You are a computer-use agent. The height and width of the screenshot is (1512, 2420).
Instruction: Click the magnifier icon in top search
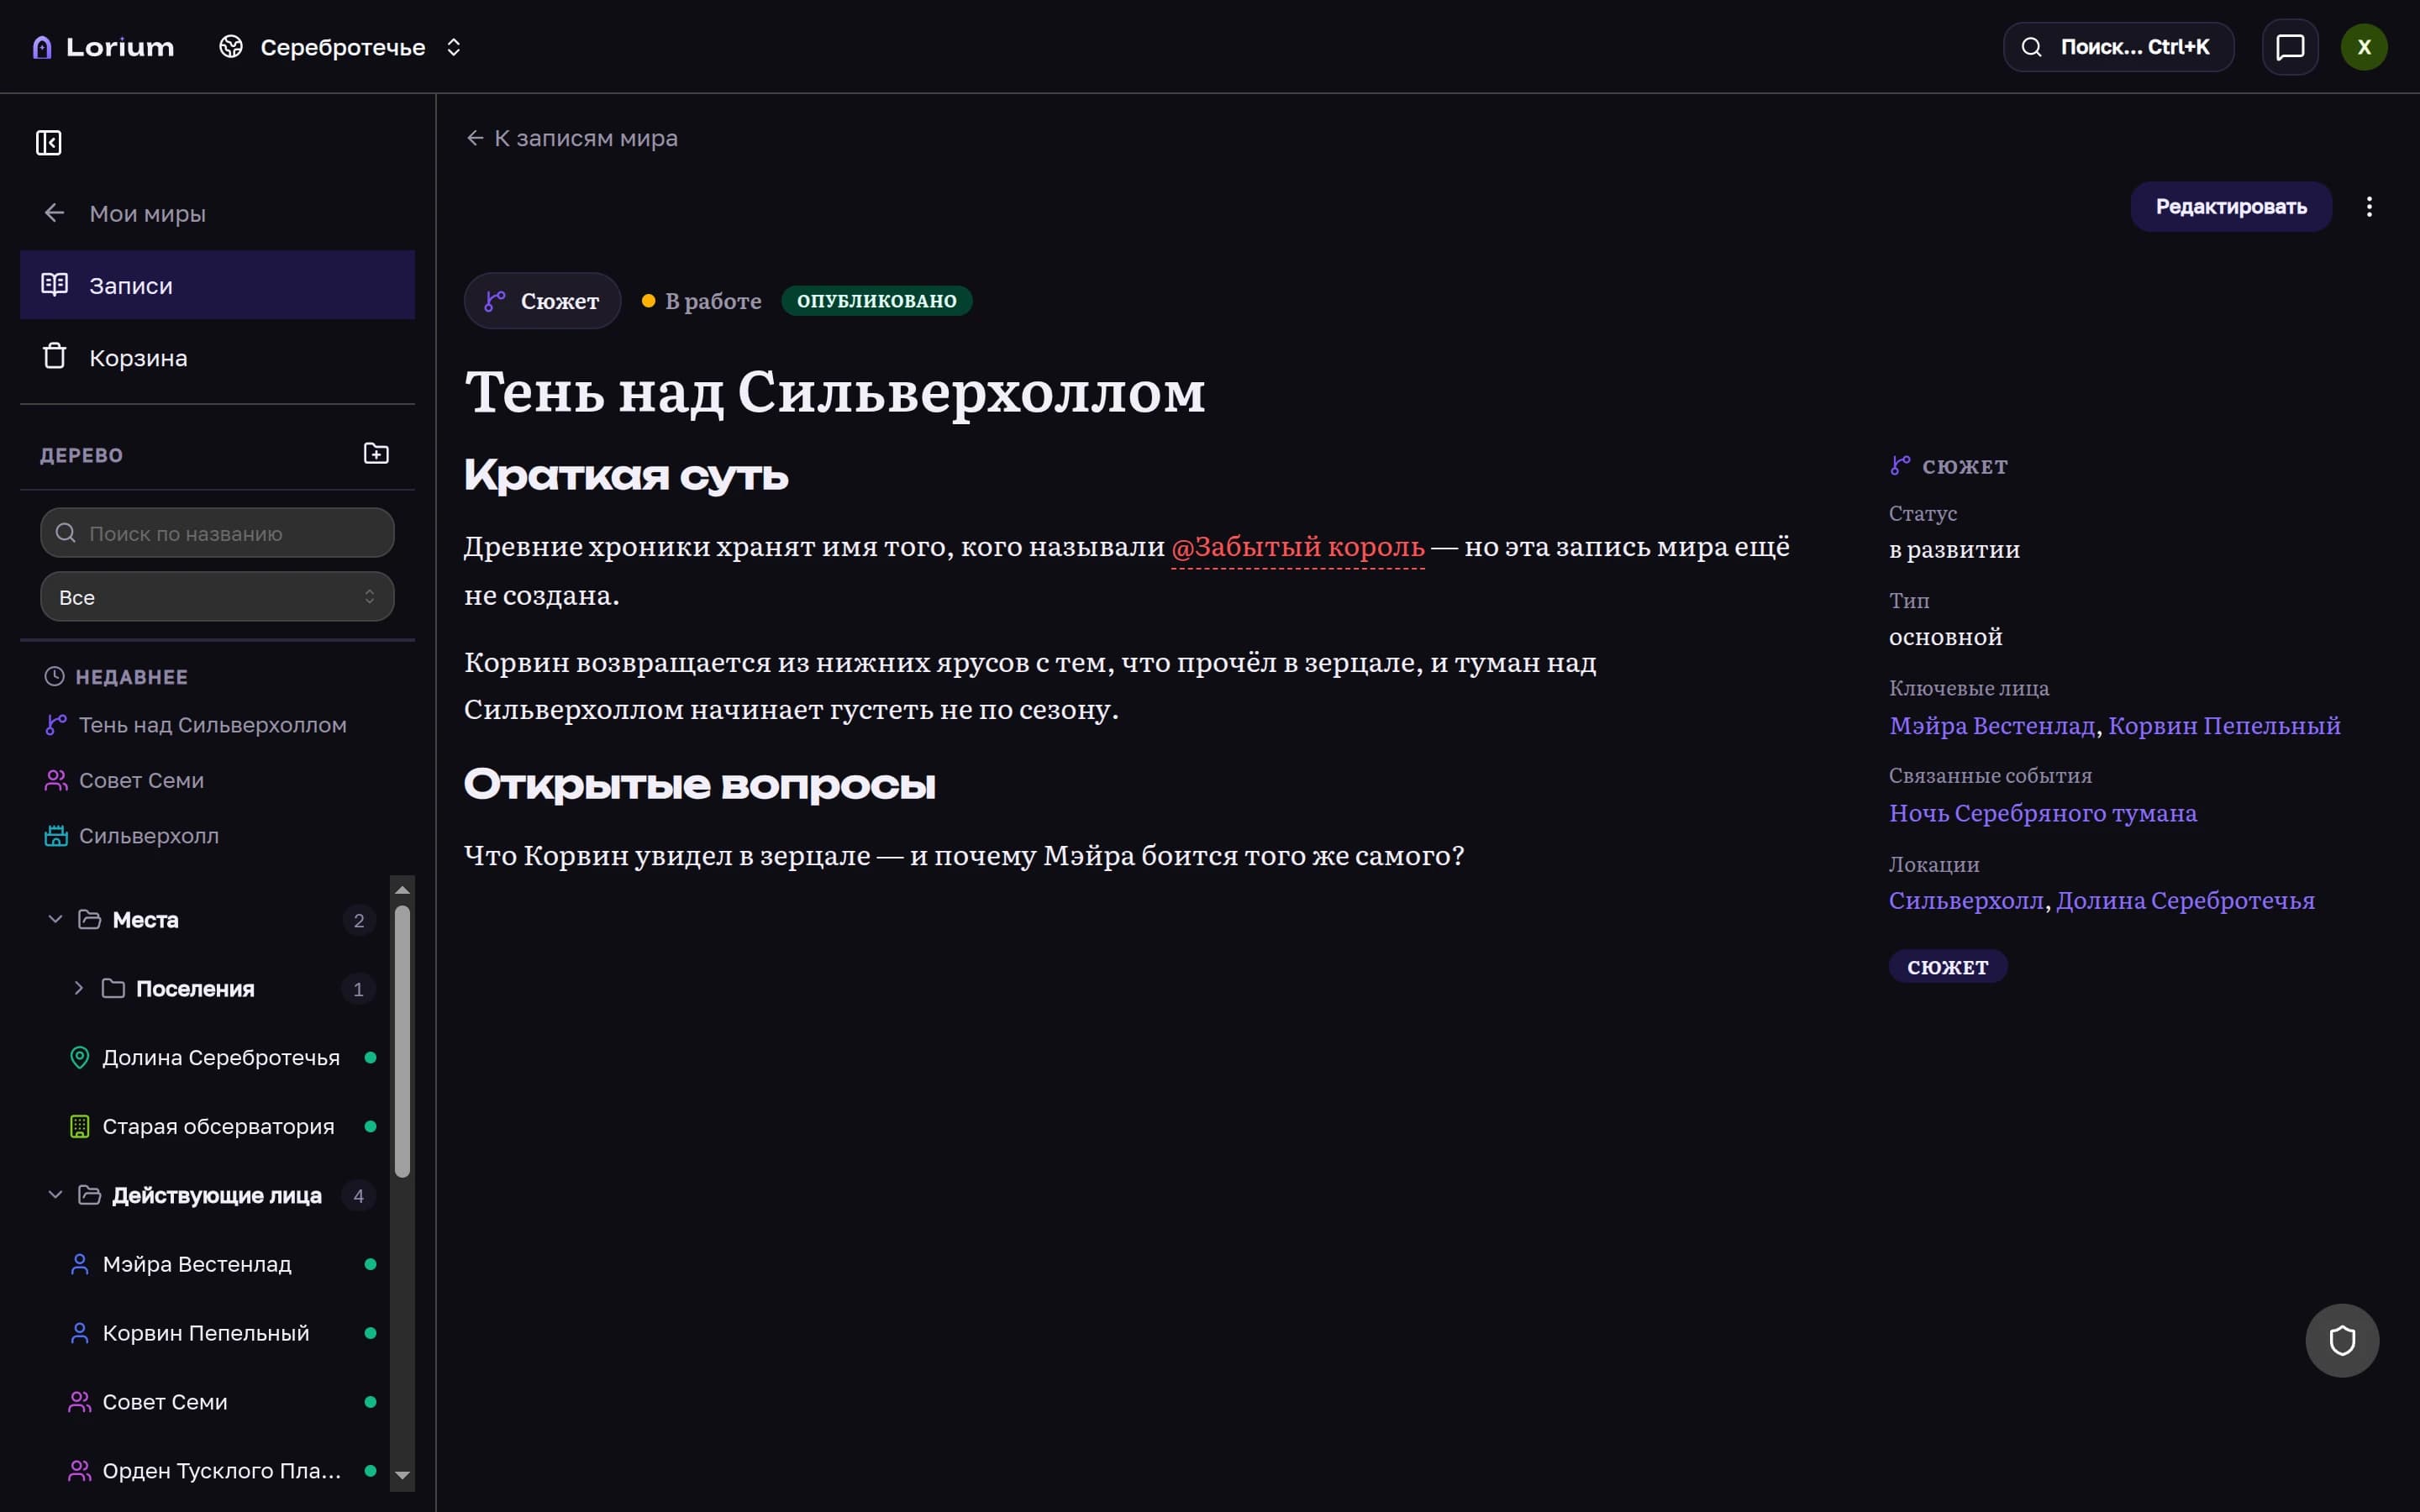pyautogui.click(x=2031, y=47)
